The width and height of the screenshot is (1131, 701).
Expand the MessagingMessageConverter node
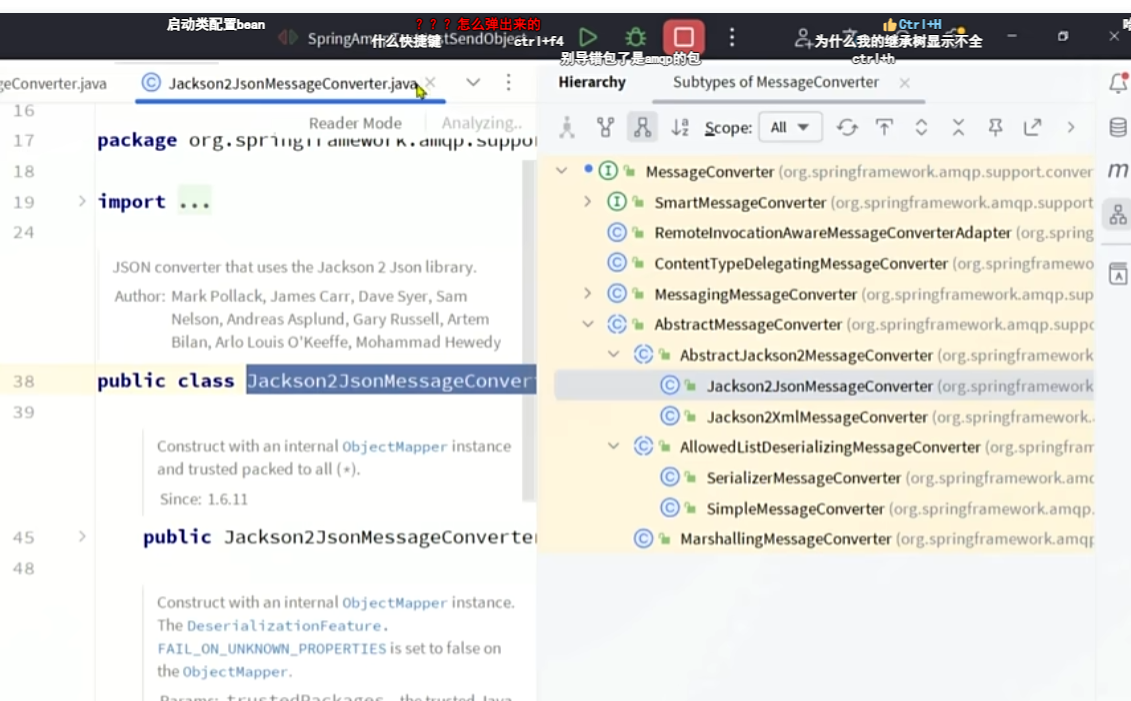(587, 294)
